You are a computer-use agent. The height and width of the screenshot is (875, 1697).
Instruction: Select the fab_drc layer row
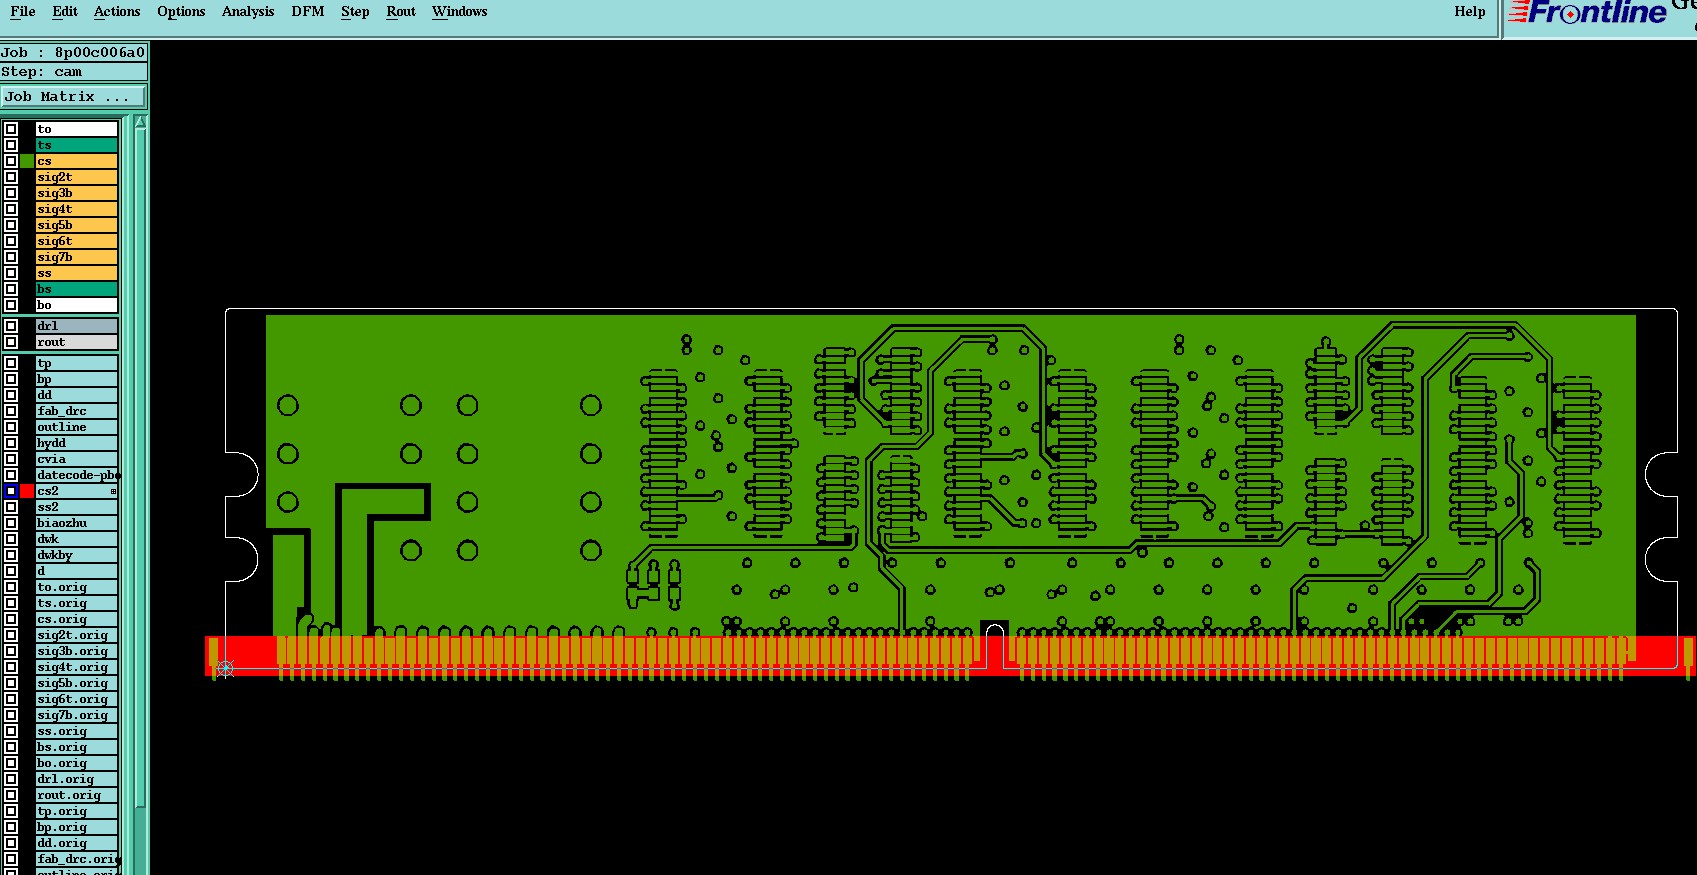pos(77,411)
